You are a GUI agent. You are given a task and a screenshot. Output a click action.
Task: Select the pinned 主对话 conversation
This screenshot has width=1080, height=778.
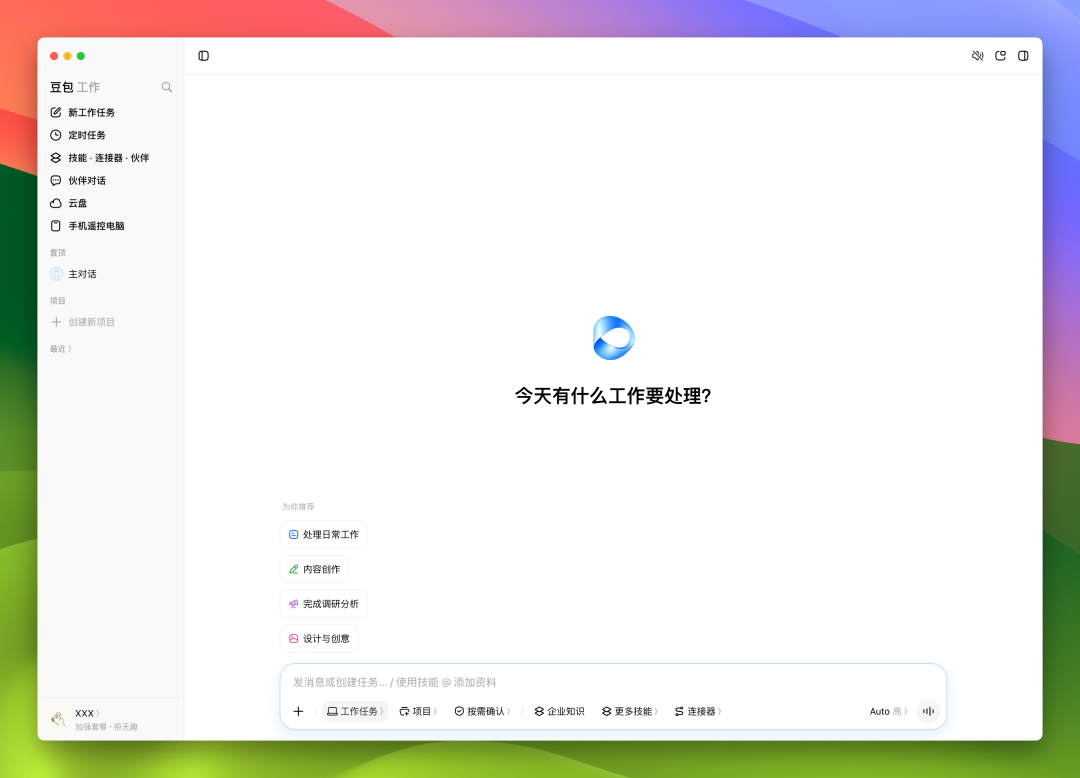110,274
